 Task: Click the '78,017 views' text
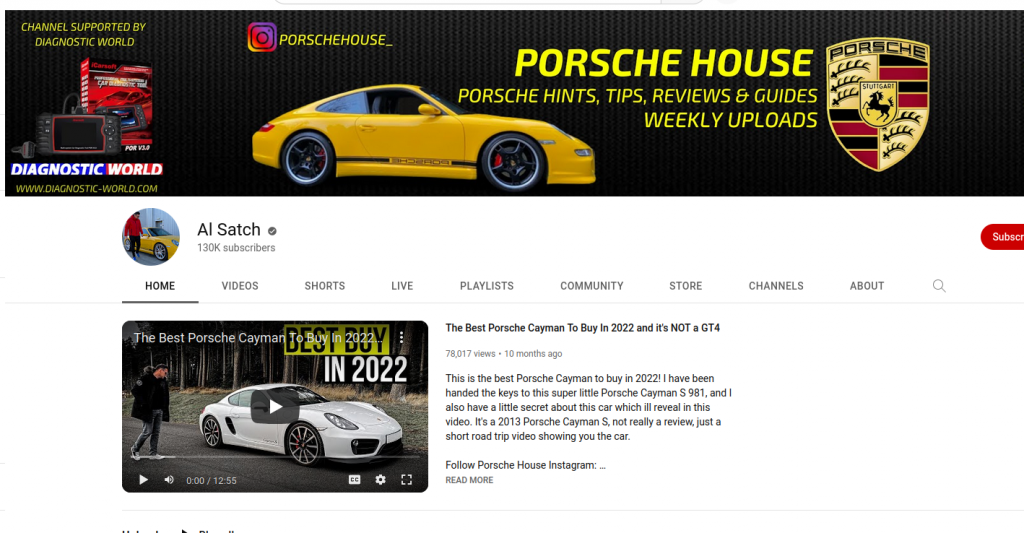coord(470,354)
